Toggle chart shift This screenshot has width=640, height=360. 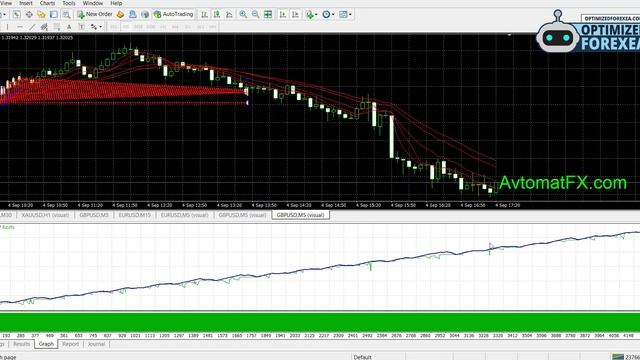coord(295,15)
